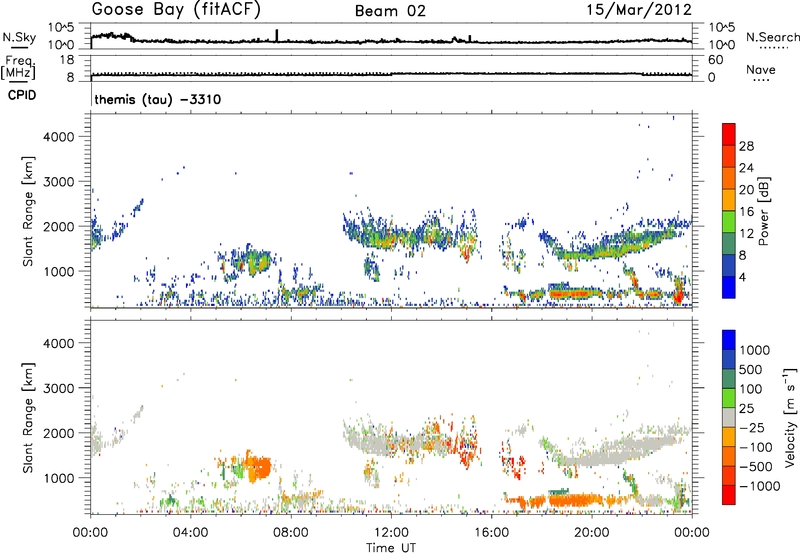Image resolution: width=800 pixels, height=554 pixels.
Task: Select the 'CPID' row label
Action: click(x=22, y=95)
